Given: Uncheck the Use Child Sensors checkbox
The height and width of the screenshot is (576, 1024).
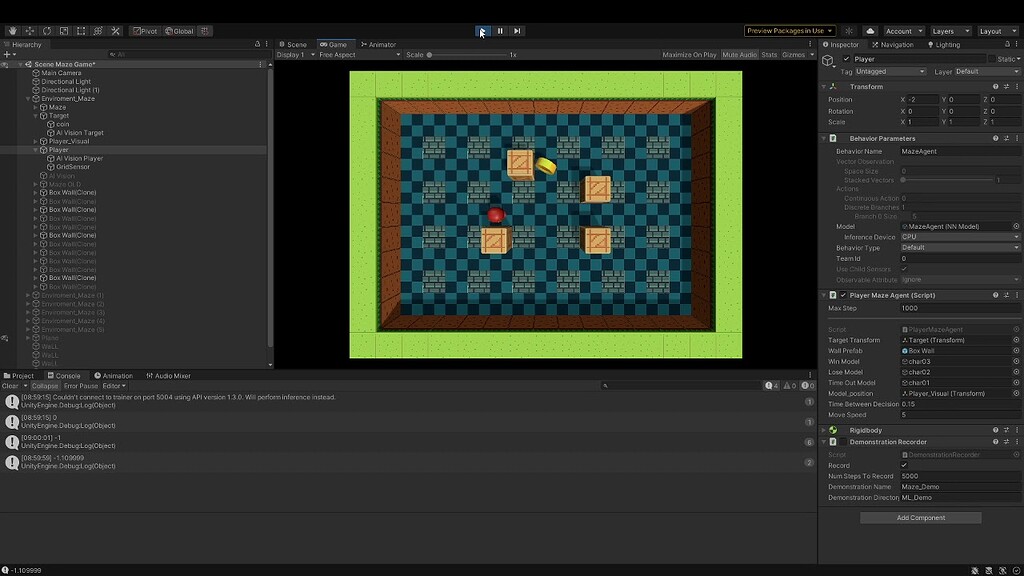Looking at the screenshot, I should click(x=903, y=269).
